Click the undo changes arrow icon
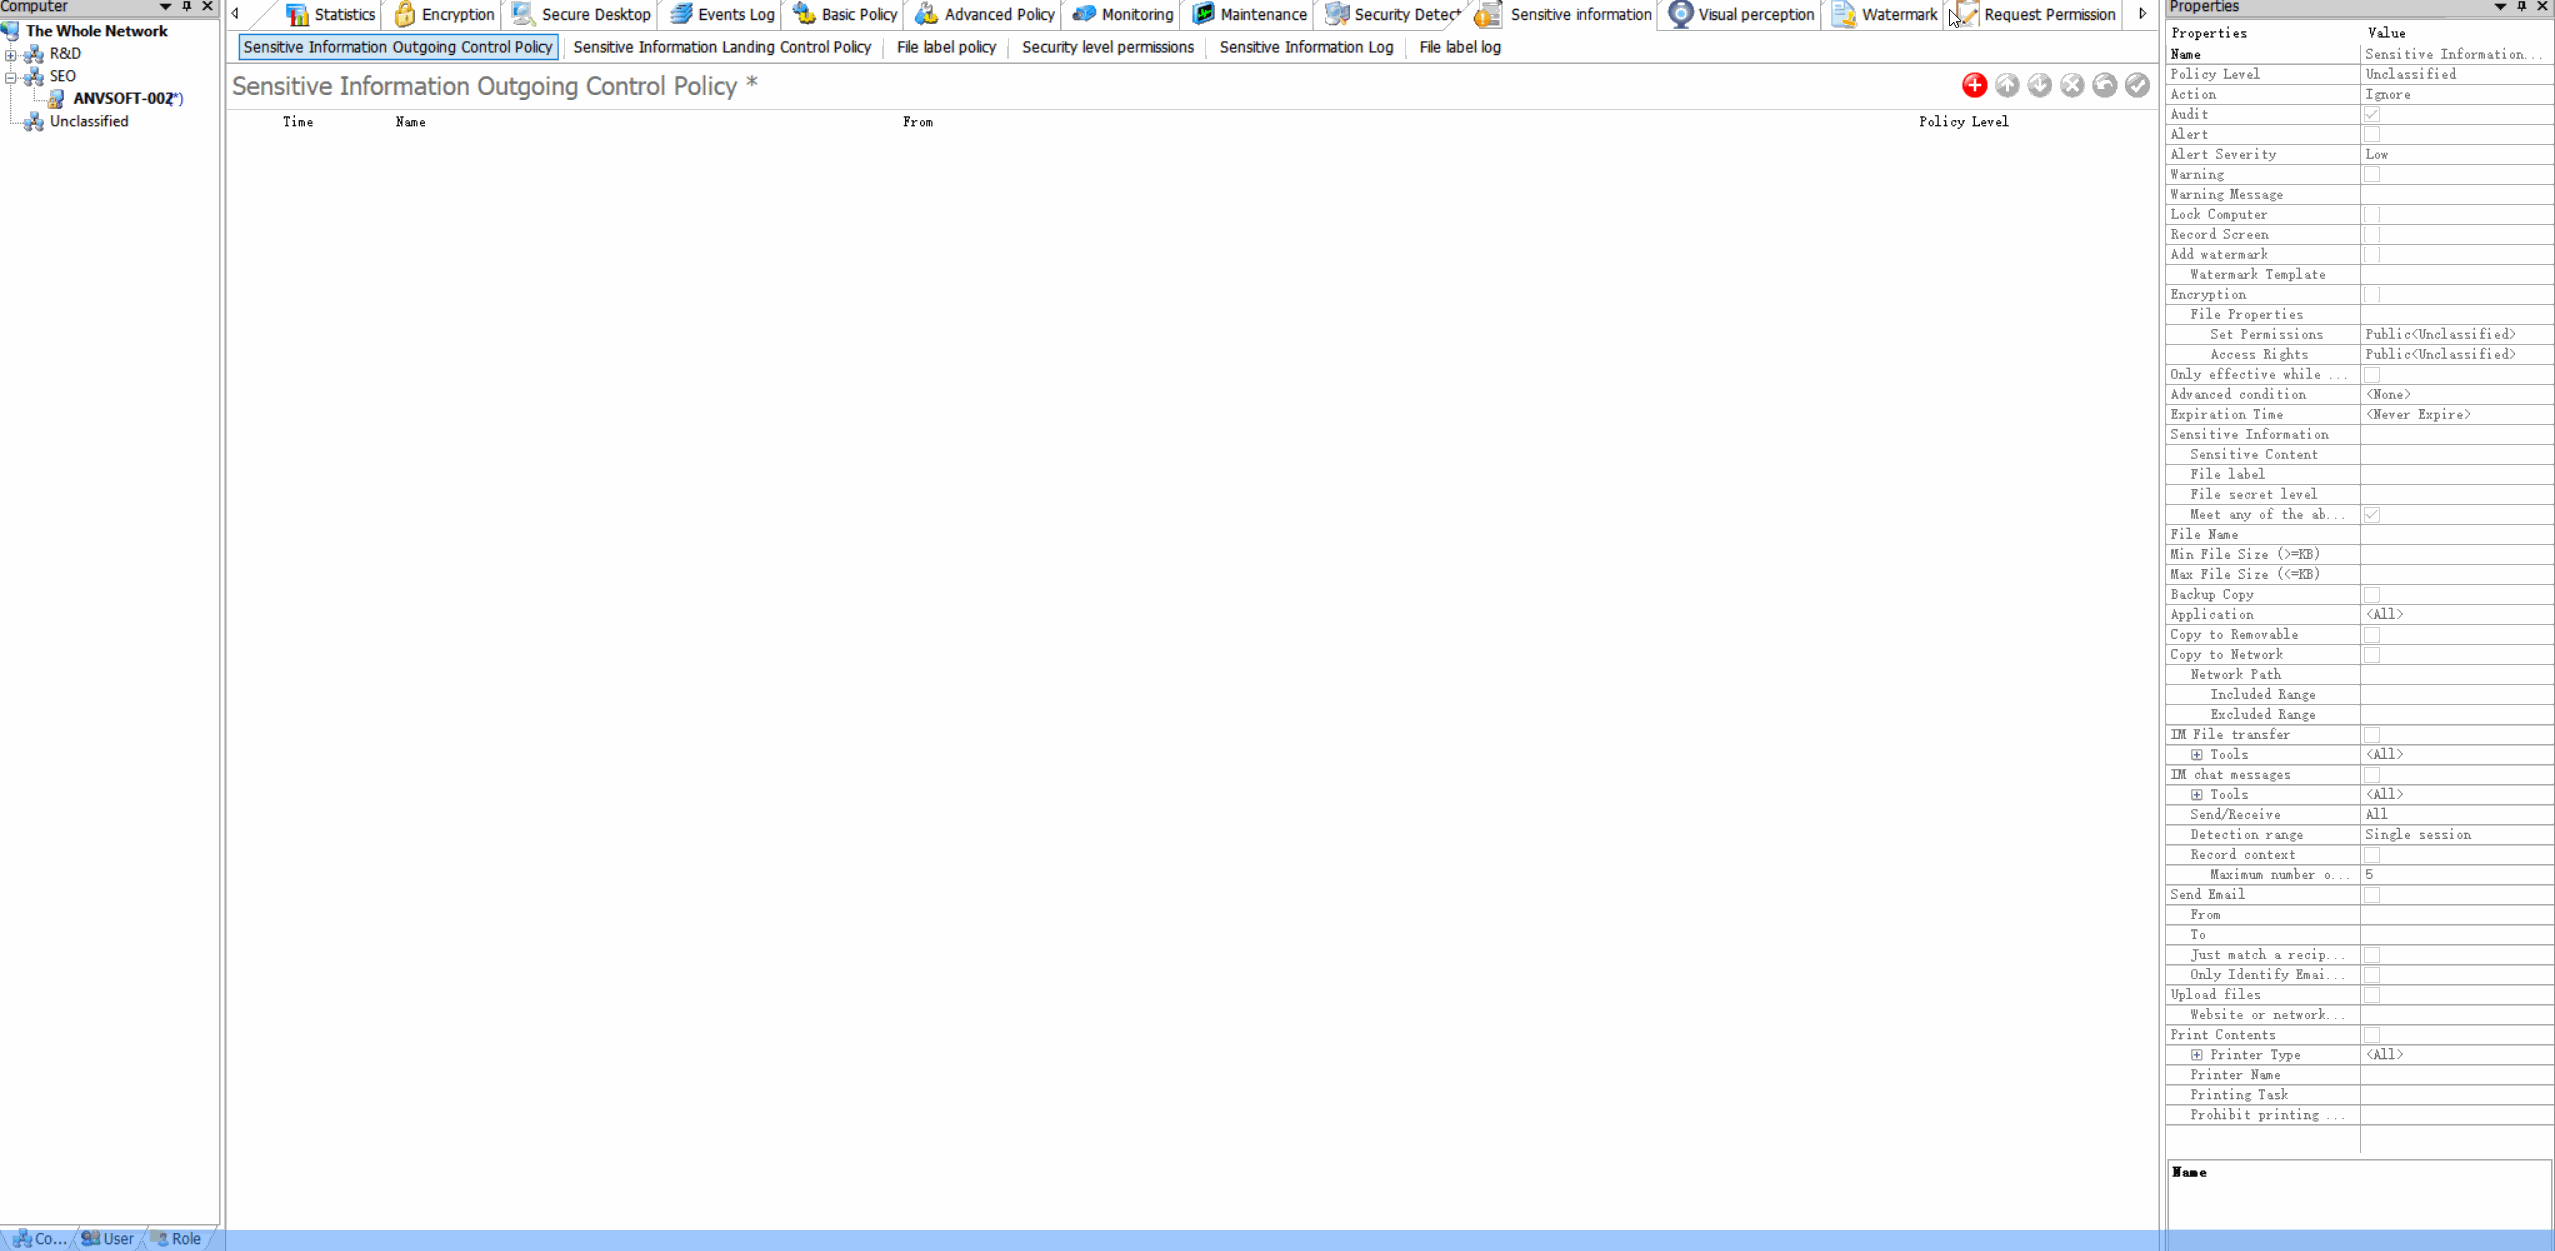The height and width of the screenshot is (1251, 2555). (x=2105, y=86)
